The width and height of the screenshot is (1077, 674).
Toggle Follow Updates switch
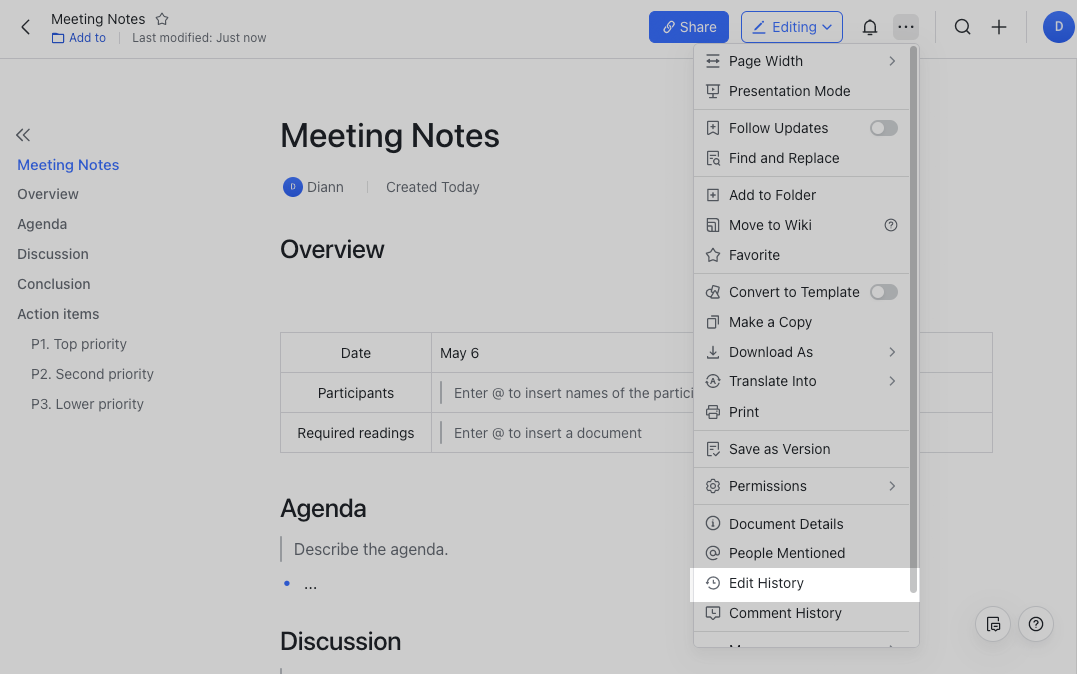[883, 128]
